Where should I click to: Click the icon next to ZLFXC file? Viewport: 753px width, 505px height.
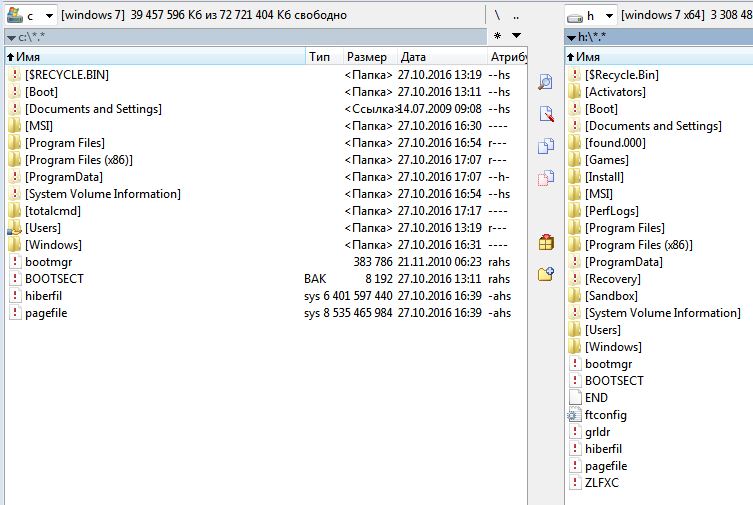tap(575, 482)
